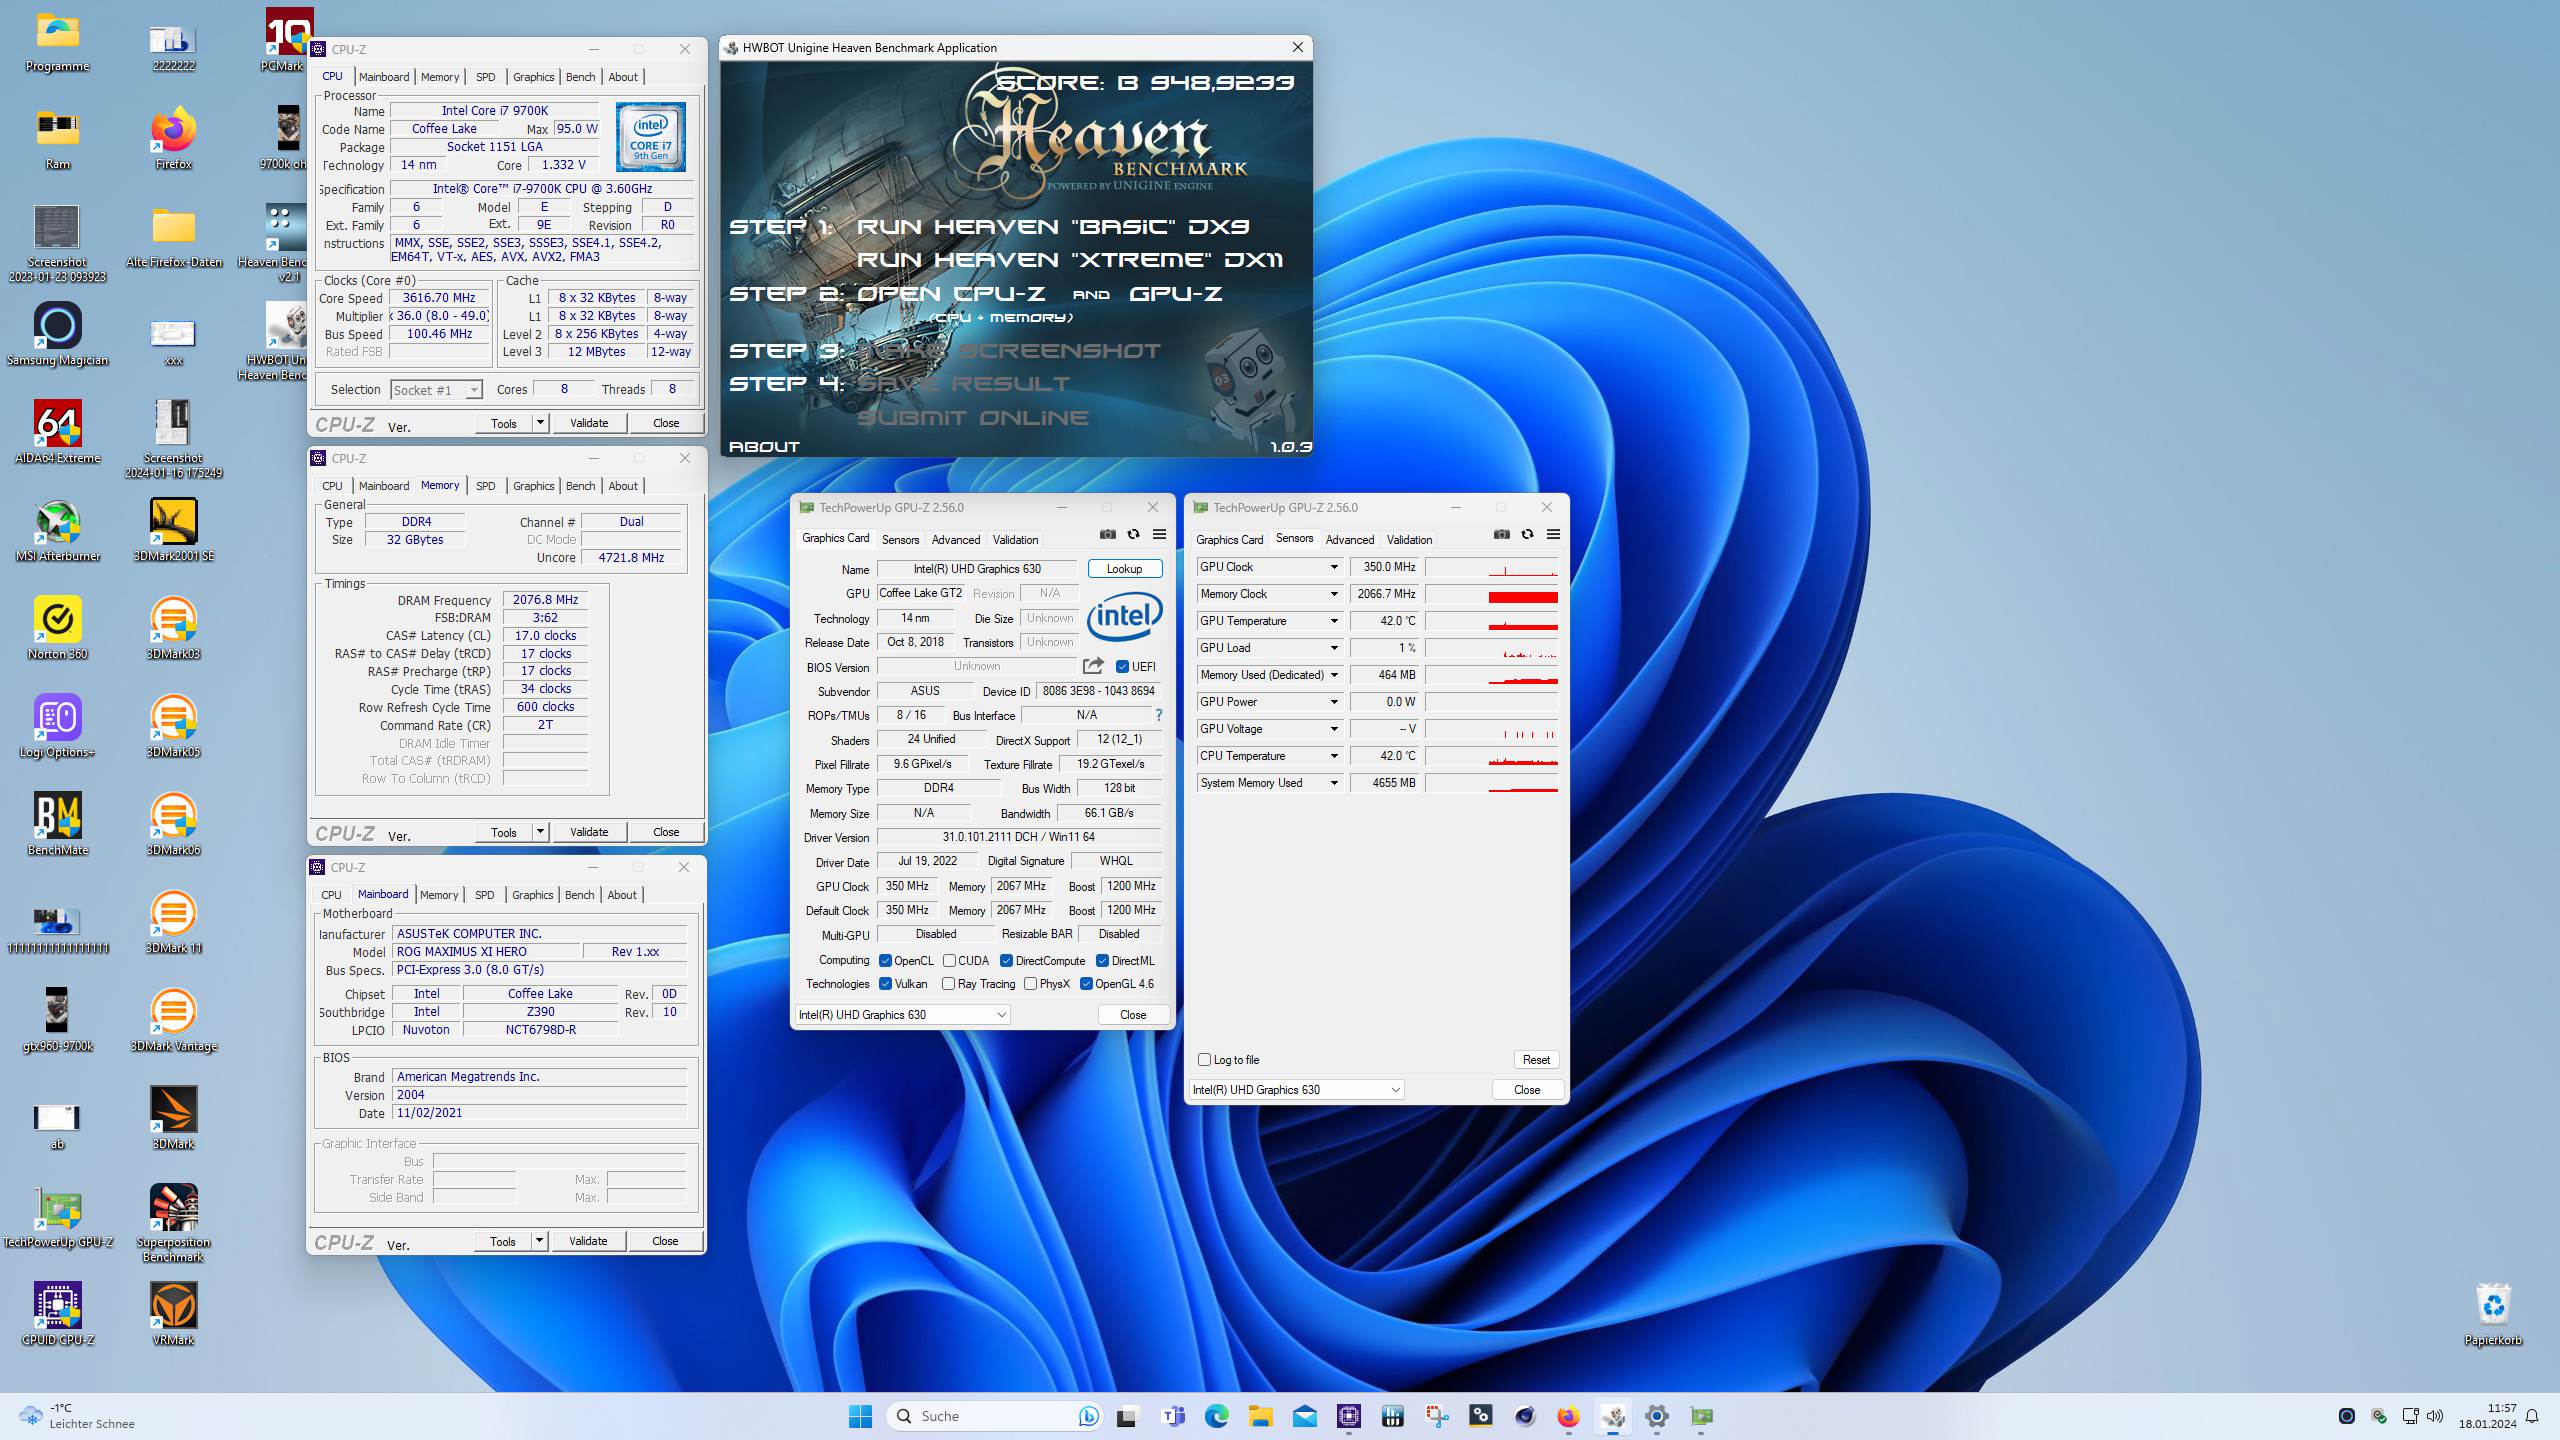Toggle the UEFI checkbox in GPU-Z

pos(1122,666)
